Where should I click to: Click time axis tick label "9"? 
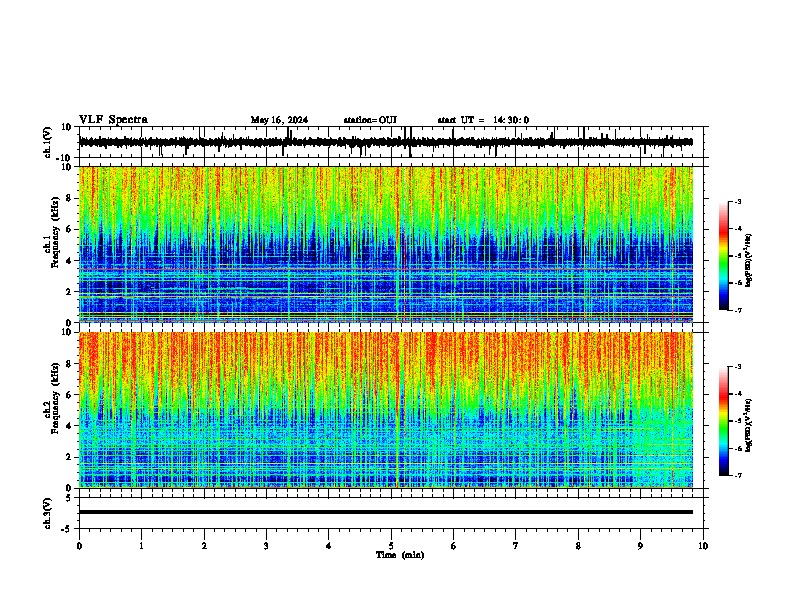click(x=640, y=546)
